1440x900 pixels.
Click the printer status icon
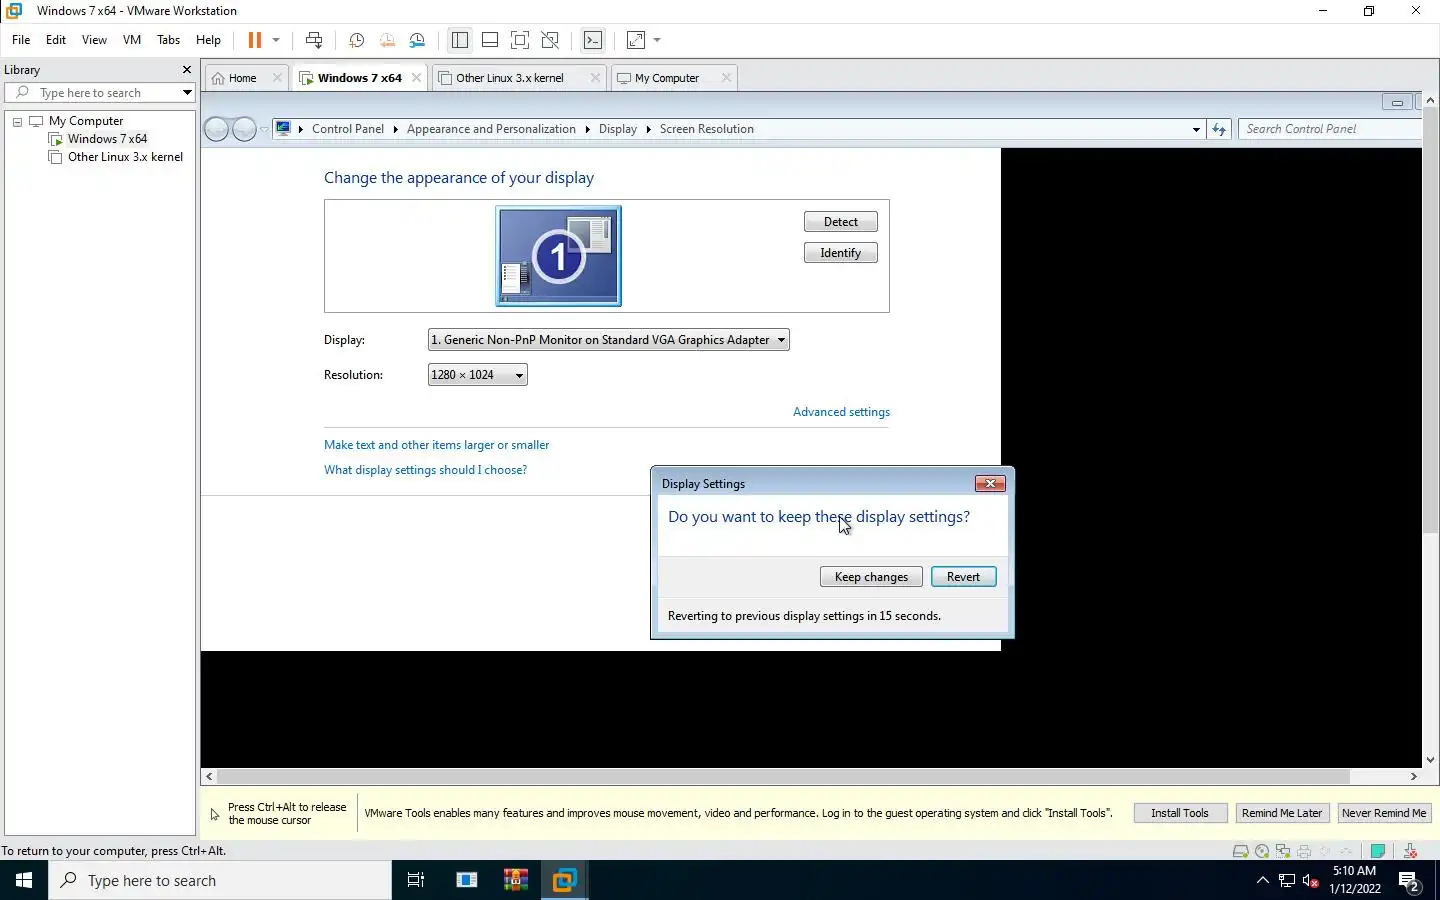tap(1304, 852)
